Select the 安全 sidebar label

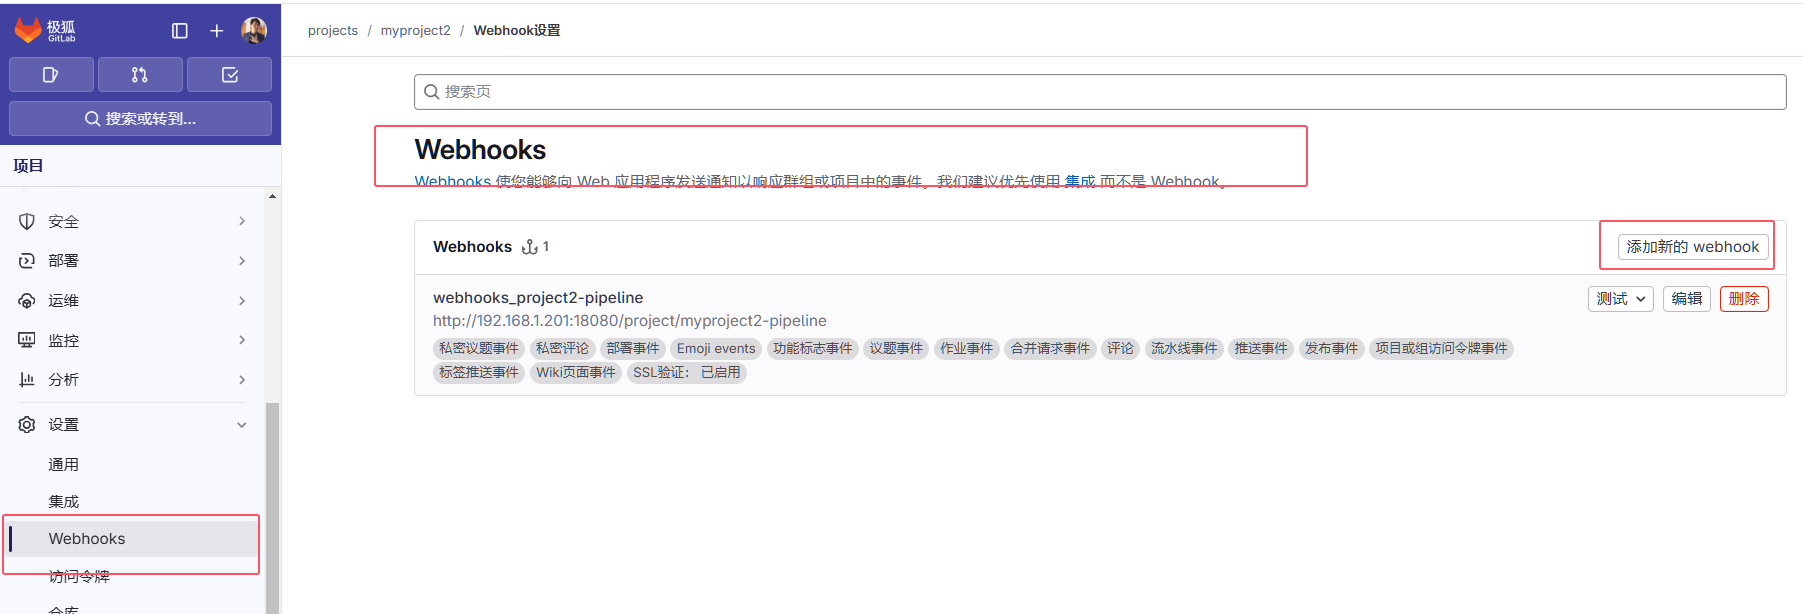coord(63,221)
